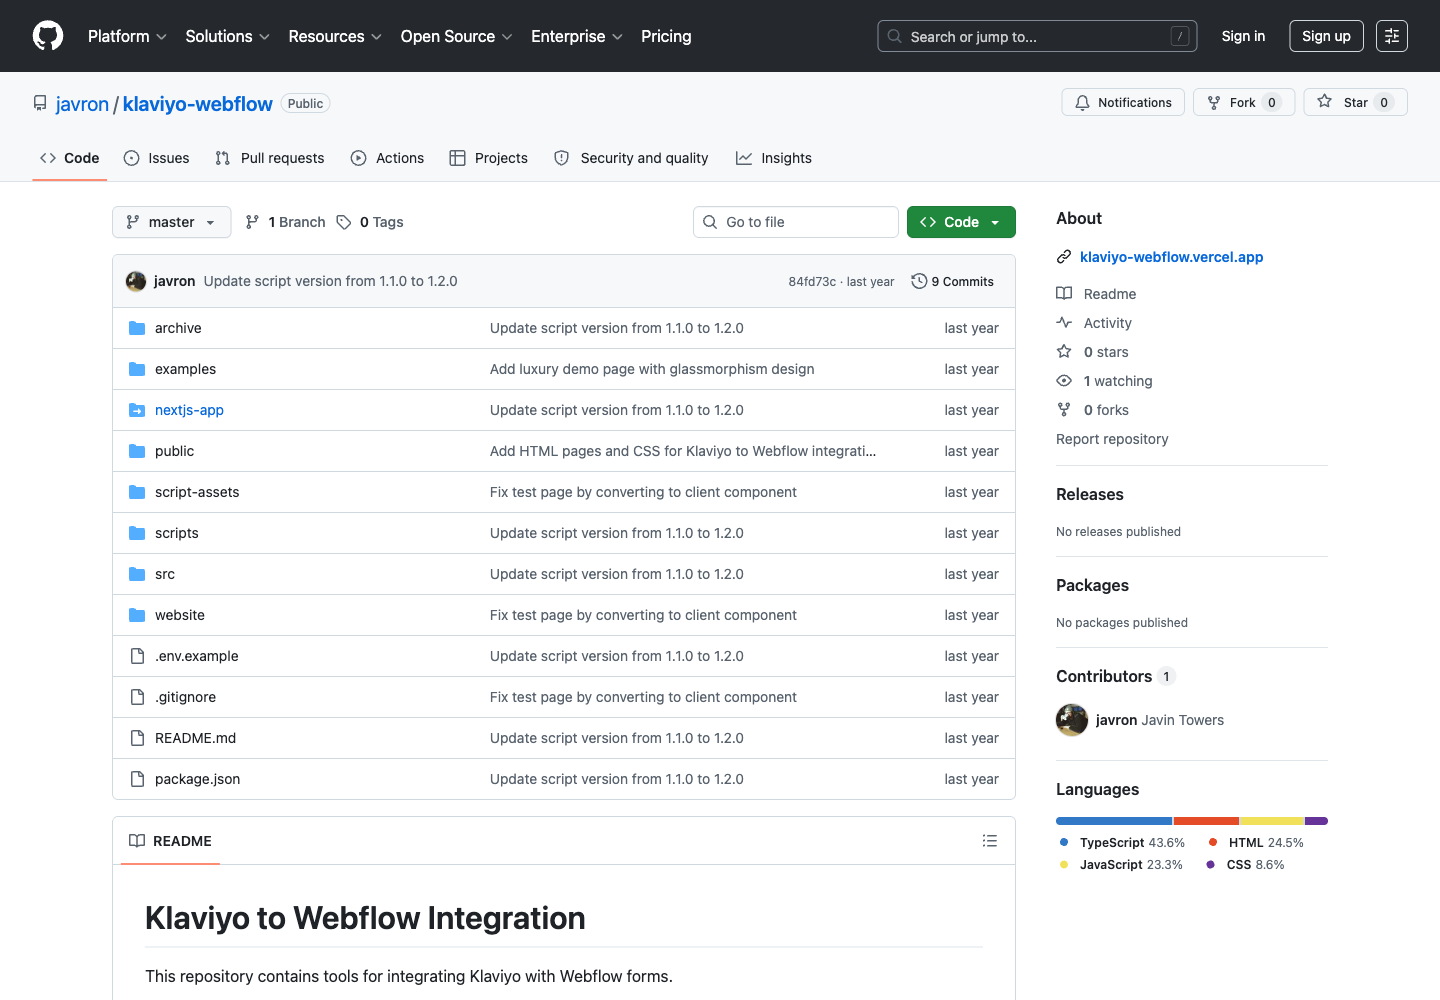Switch to the Code tab
The height and width of the screenshot is (1000, 1440).
pyautogui.click(x=70, y=158)
